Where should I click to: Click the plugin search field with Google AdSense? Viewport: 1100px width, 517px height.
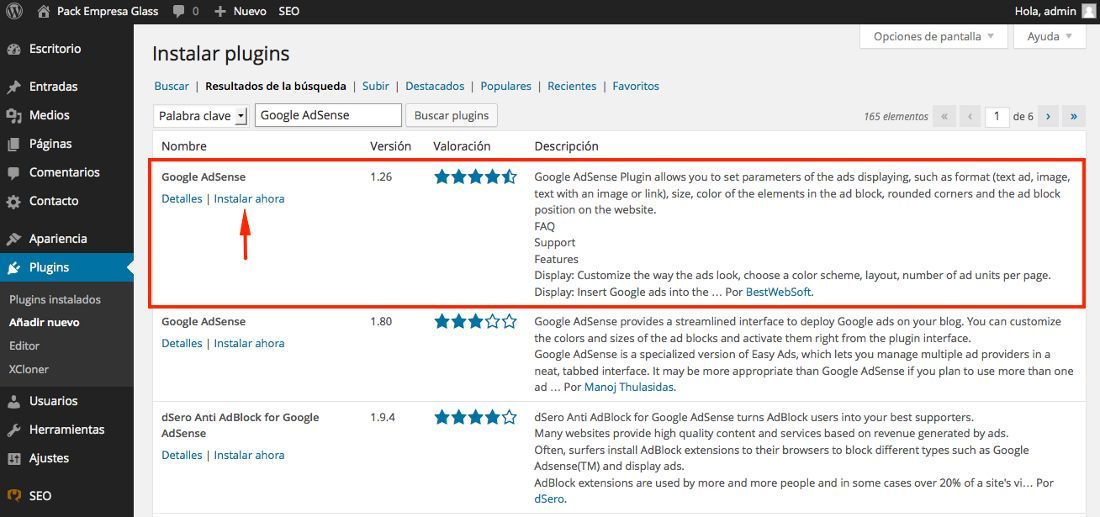(x=328, y=116)
